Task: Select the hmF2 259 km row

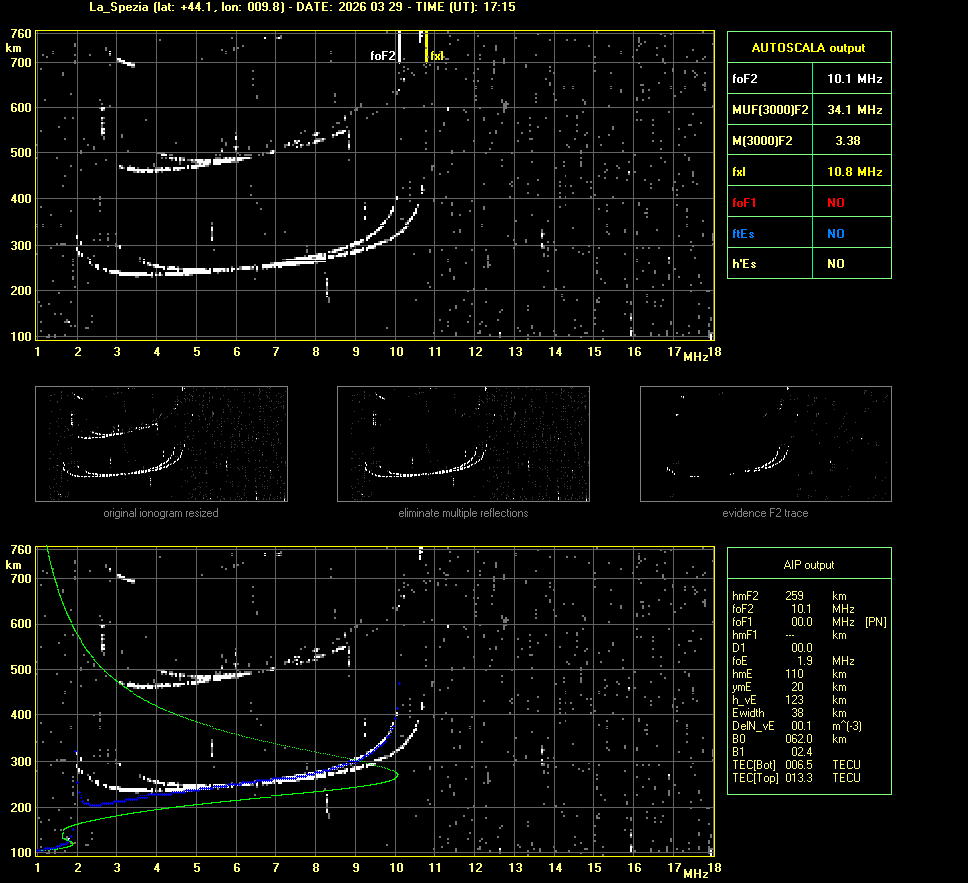Action: point(790,595)
